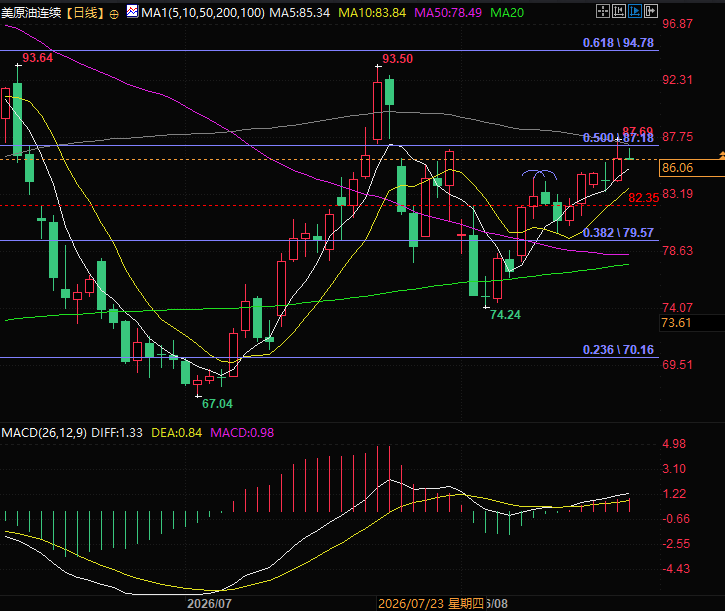Click the 2026/07/23 星期四 crosshair date tag
The width and height of the screenshot is (725, 611).
click(x=431, y=603)
